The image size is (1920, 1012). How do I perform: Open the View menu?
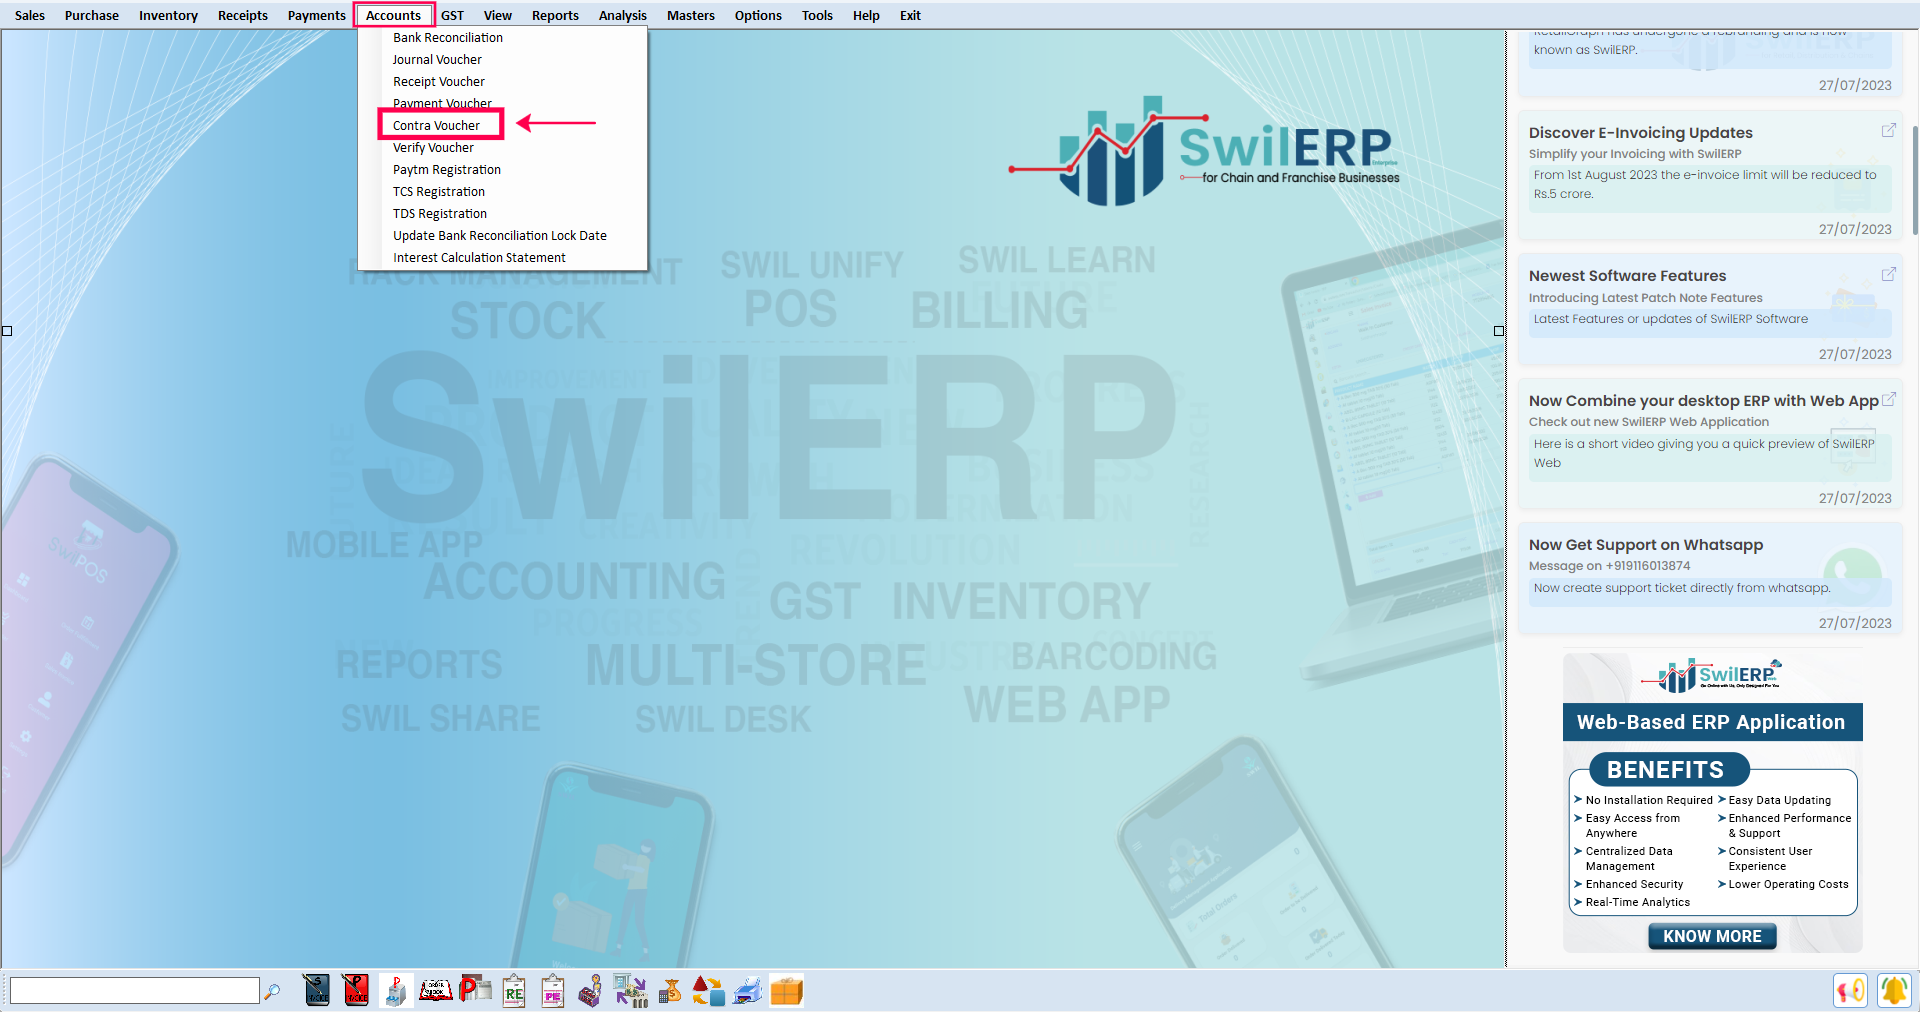(x=498, y=15)
